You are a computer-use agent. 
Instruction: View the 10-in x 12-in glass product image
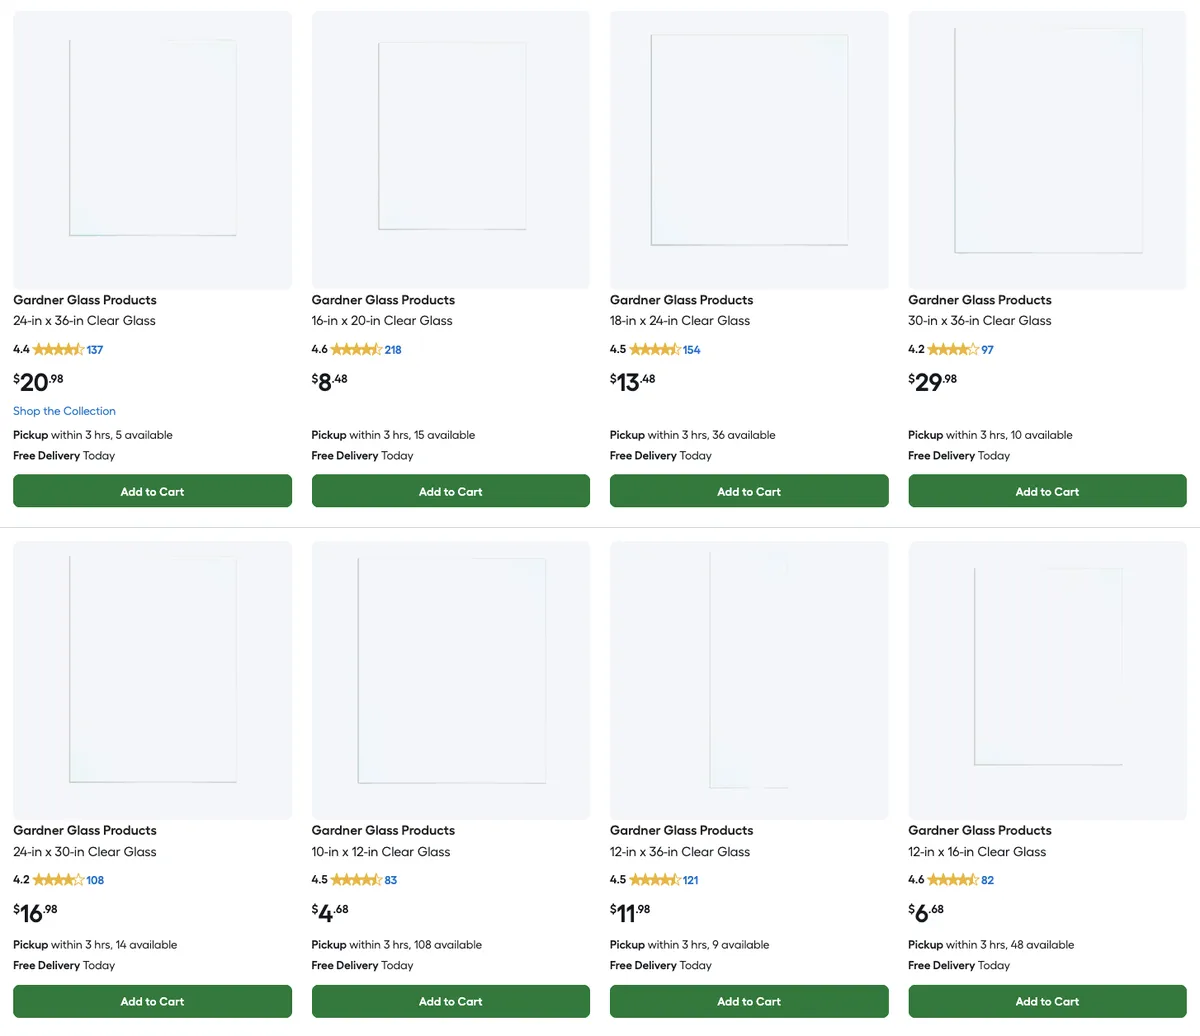450,680
